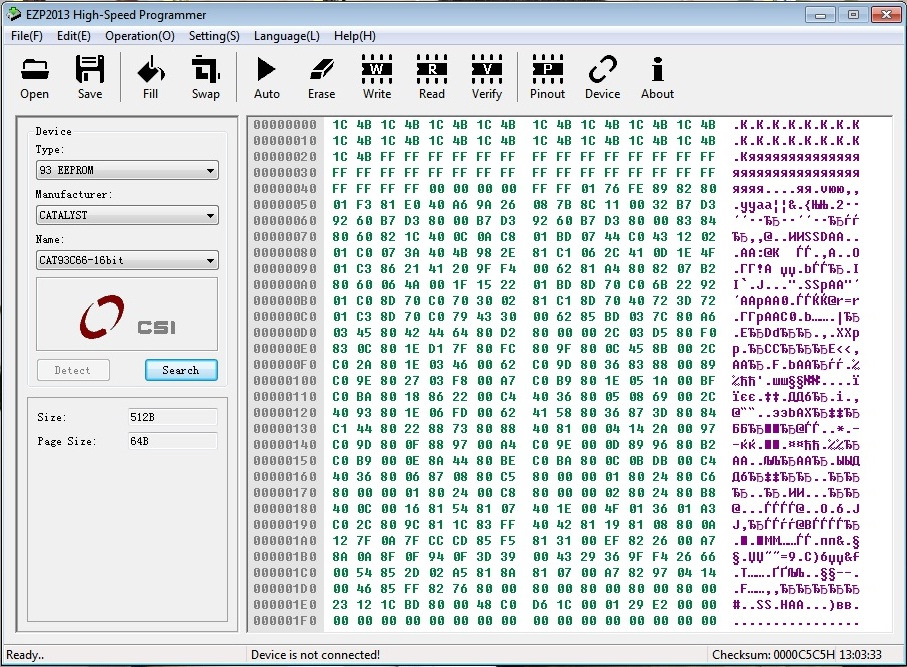Expand the Name dropdown showing CAT93C66-16bit

(x=126, y=261)
